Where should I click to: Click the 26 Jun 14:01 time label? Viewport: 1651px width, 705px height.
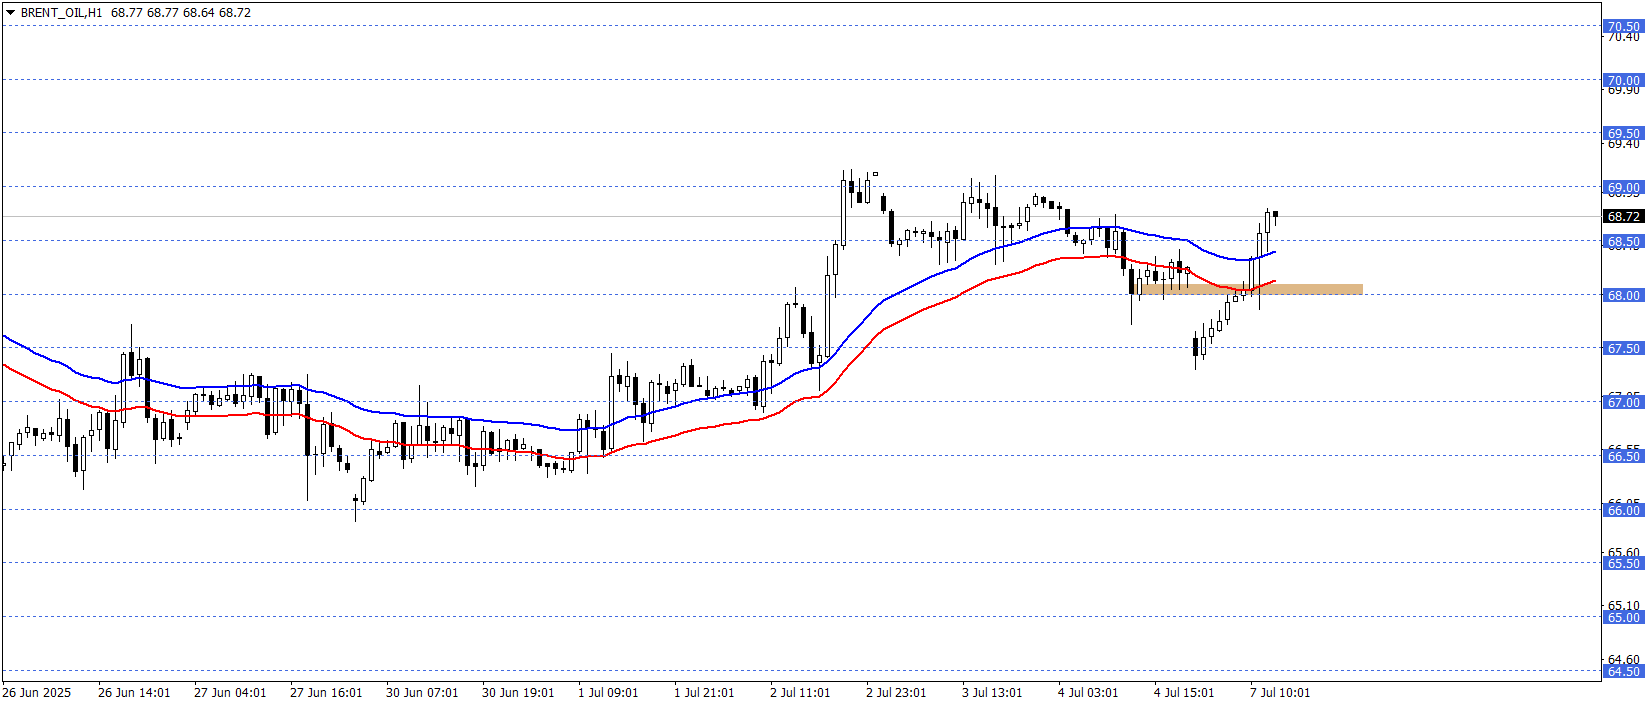pos(134,692)
